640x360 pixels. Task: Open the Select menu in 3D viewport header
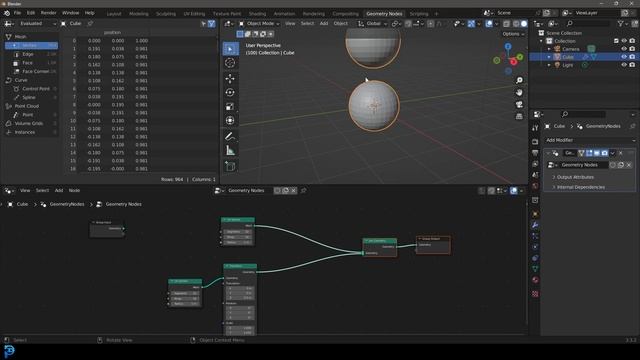coord(307,24)
